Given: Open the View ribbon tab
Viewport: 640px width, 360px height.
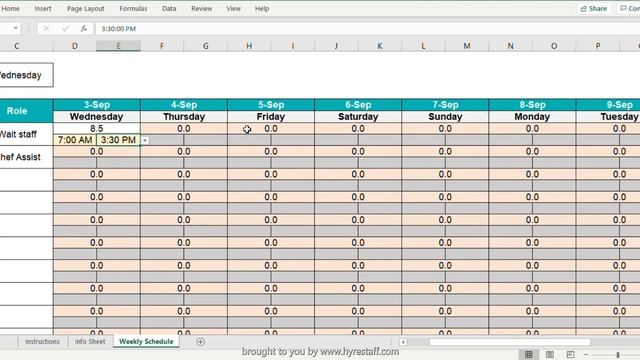Looking at the screenshot, I should [x=233, y=9].
